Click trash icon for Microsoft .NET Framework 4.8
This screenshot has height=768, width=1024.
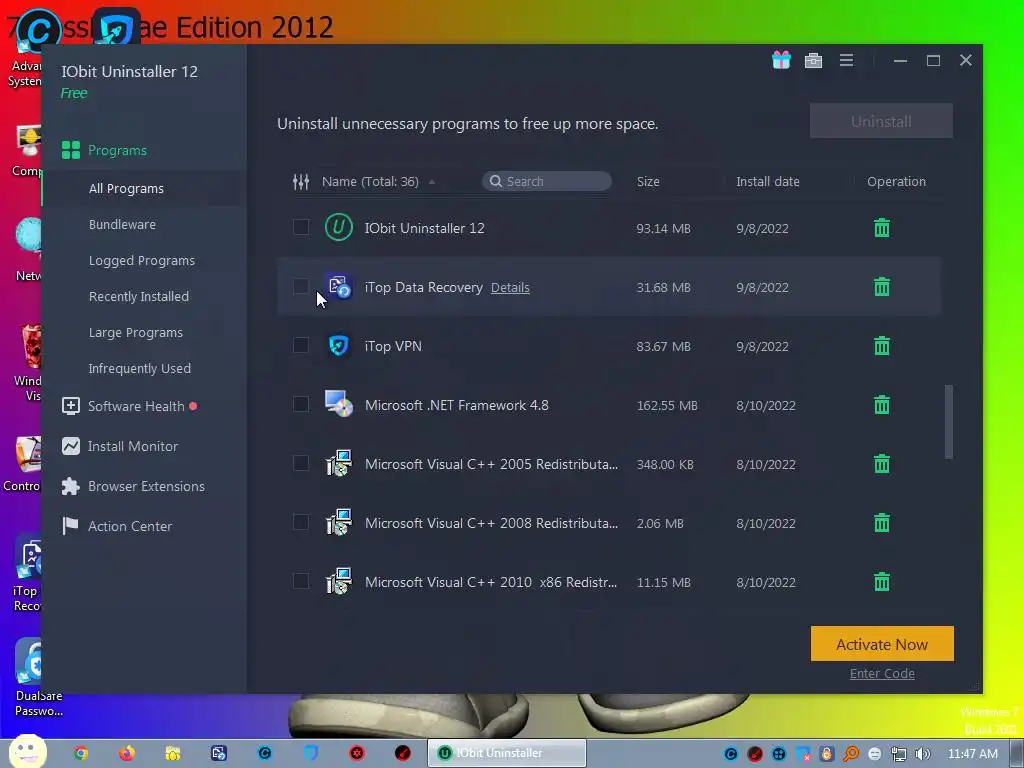882,405
